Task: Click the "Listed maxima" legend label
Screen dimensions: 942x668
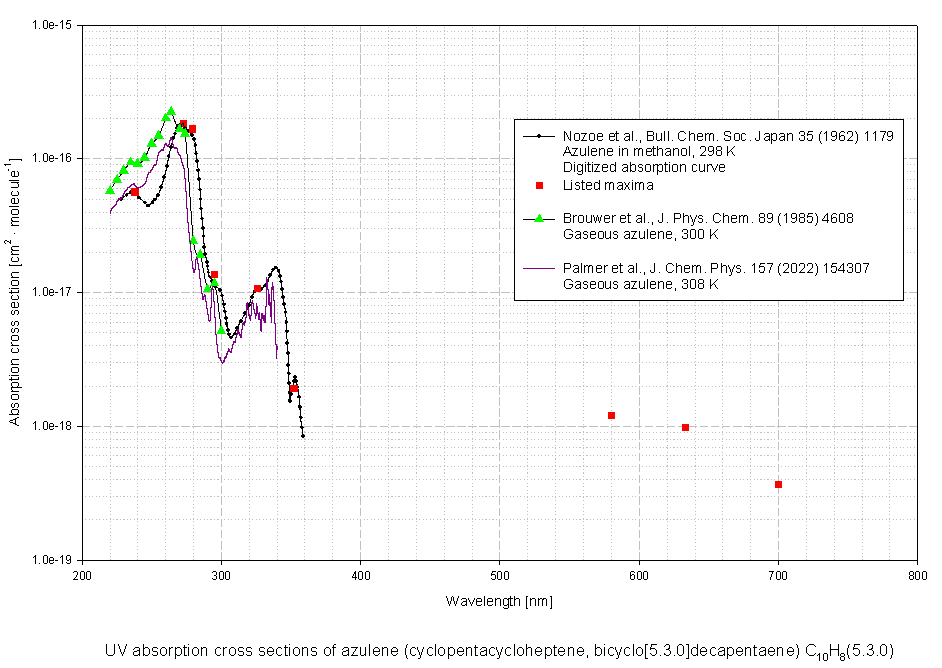Action: (x=608, y=185)
